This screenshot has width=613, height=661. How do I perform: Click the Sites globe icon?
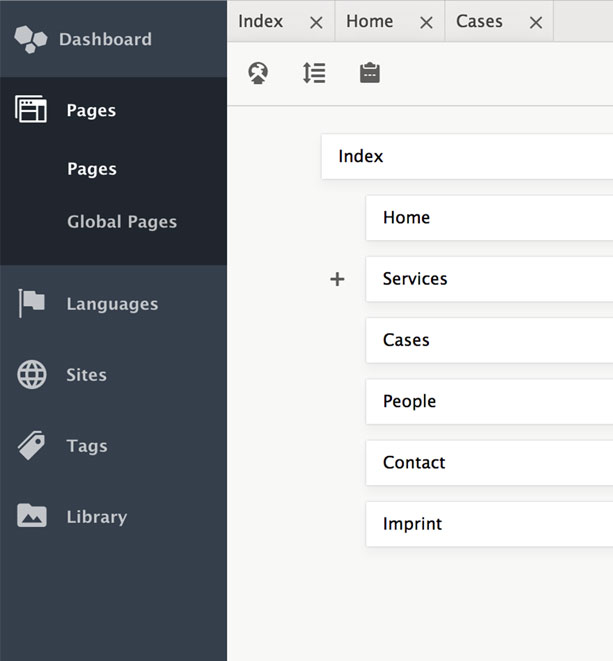(32, 375)
